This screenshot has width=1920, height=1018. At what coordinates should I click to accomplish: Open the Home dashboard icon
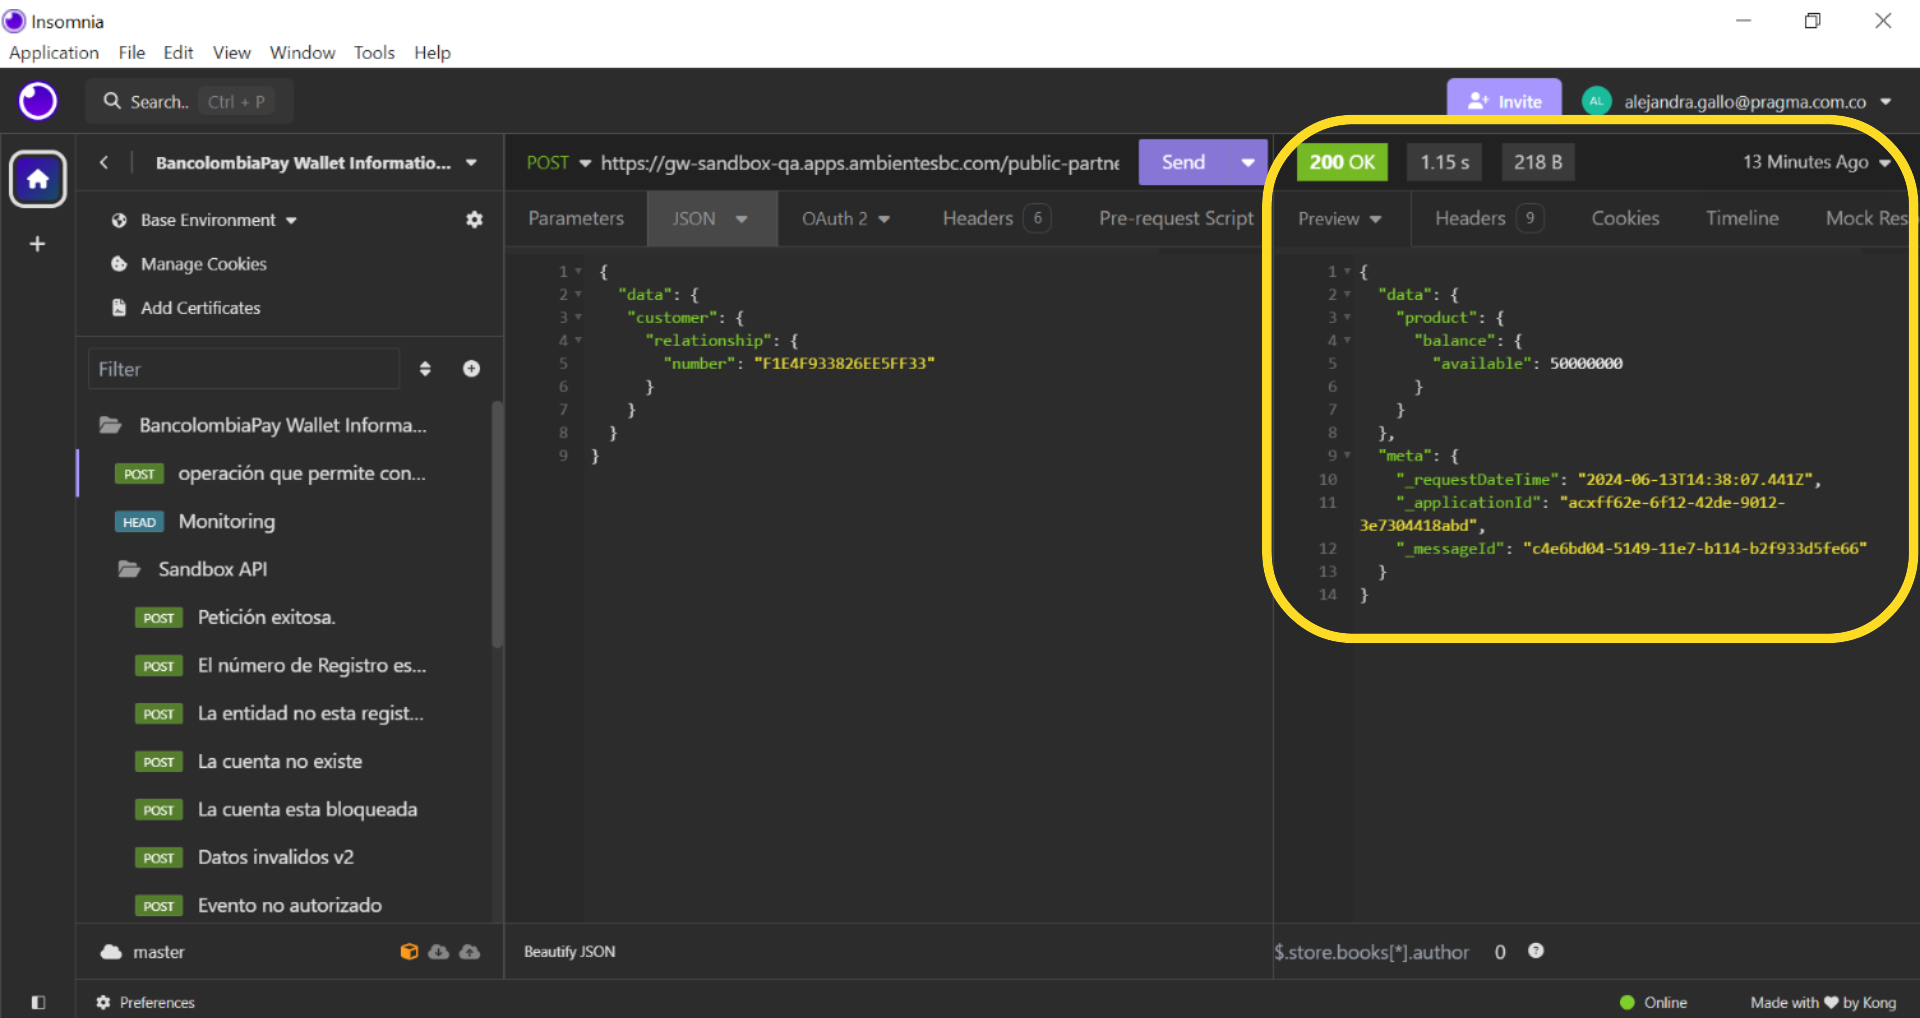pyautogui.click(x=38, y=179)
